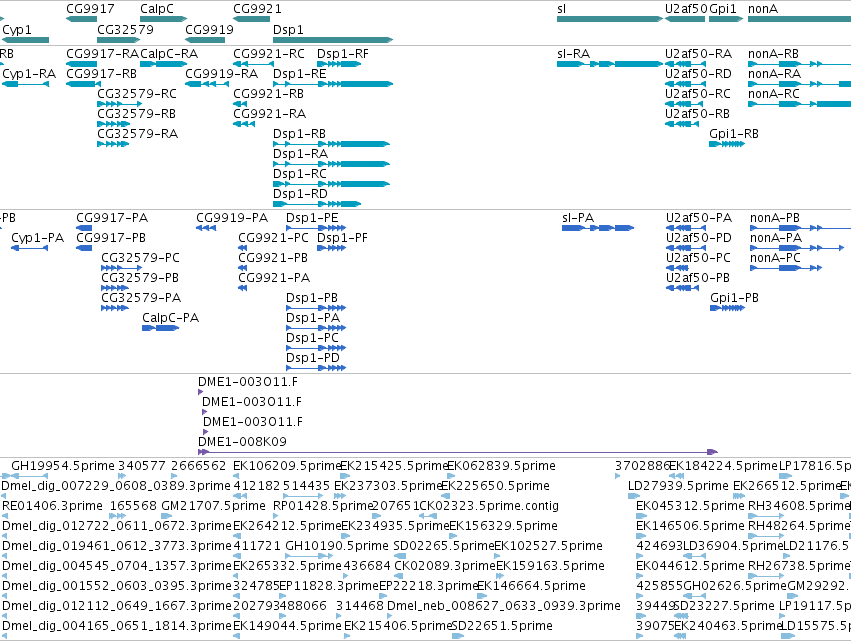Click the CG32579 gene label
851x641 pixels.
pos(125,29)
